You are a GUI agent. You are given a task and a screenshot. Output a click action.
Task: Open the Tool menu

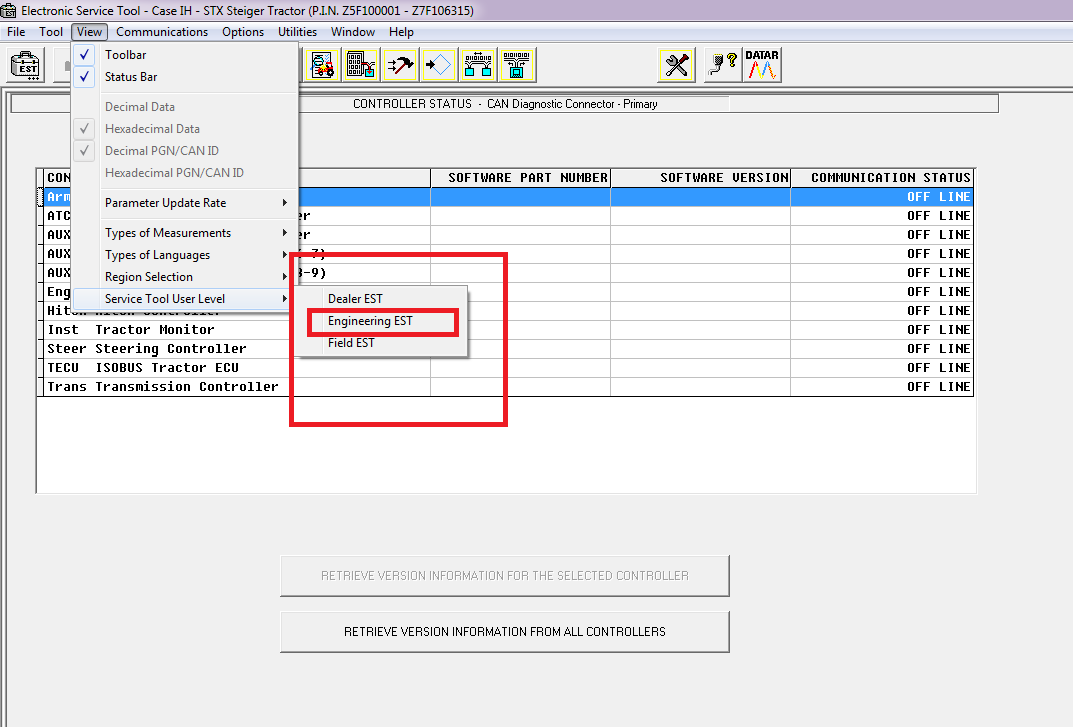[x=51, y=31]
